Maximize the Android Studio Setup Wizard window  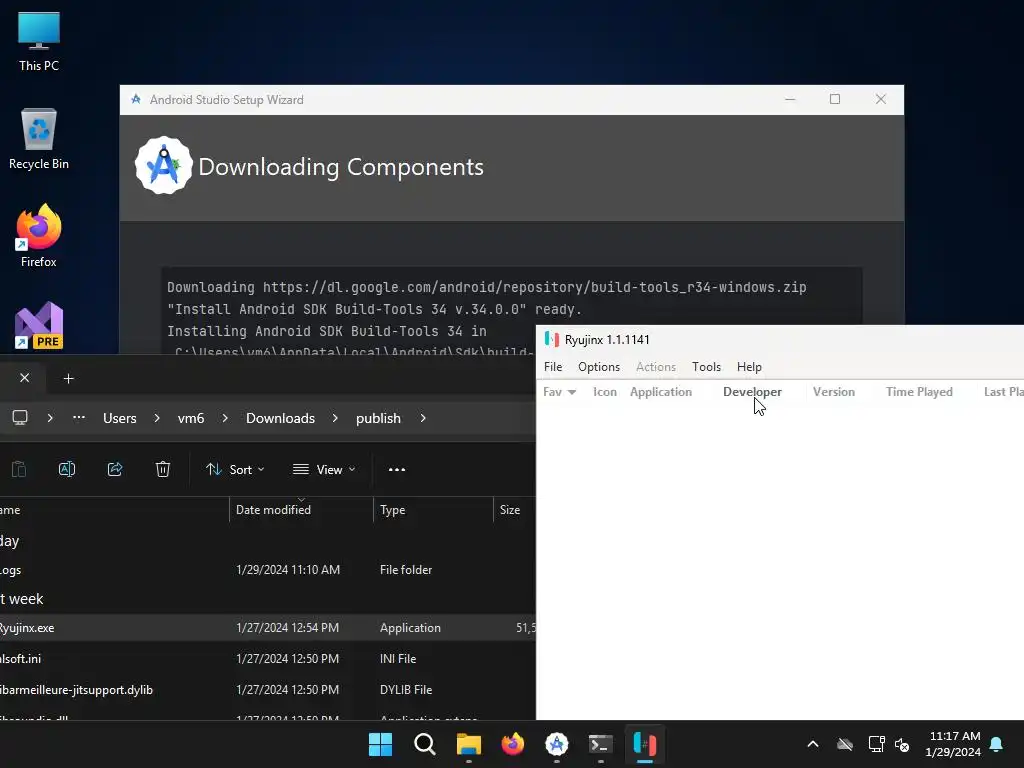[835, 99]
